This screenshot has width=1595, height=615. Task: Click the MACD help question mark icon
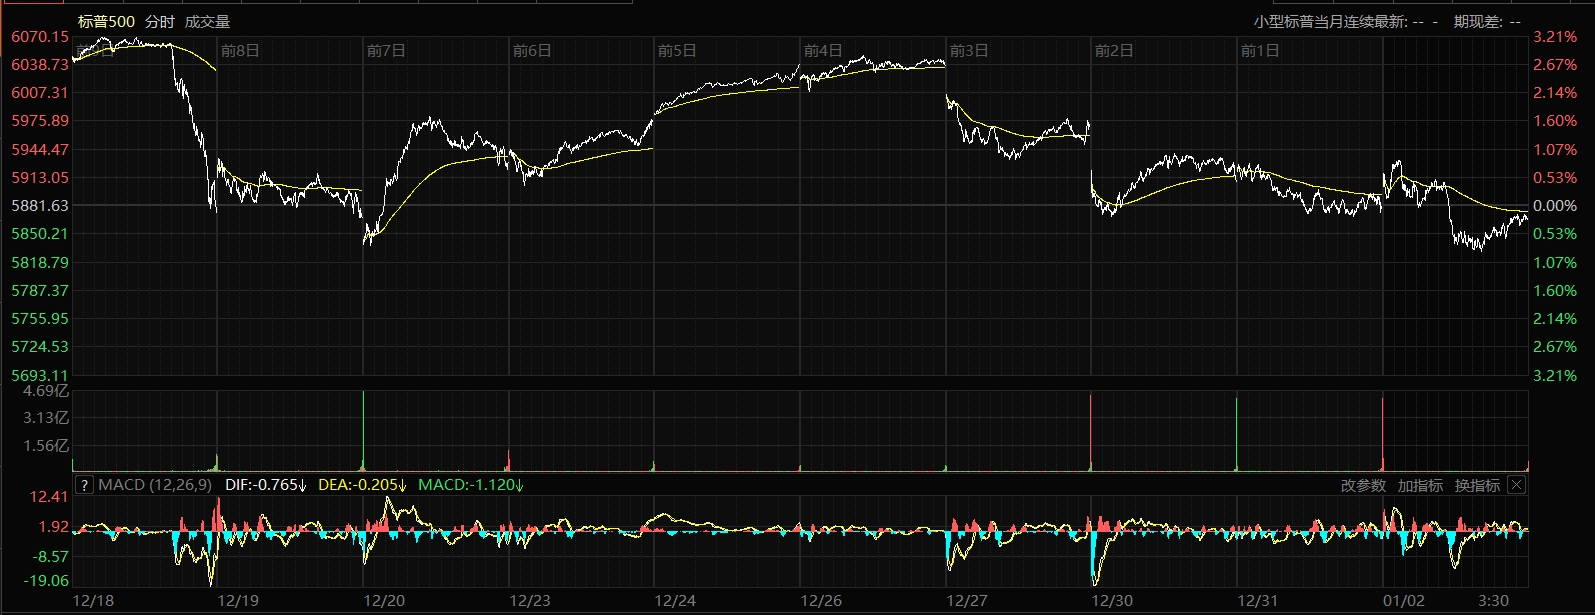click(x=84, y=485)
